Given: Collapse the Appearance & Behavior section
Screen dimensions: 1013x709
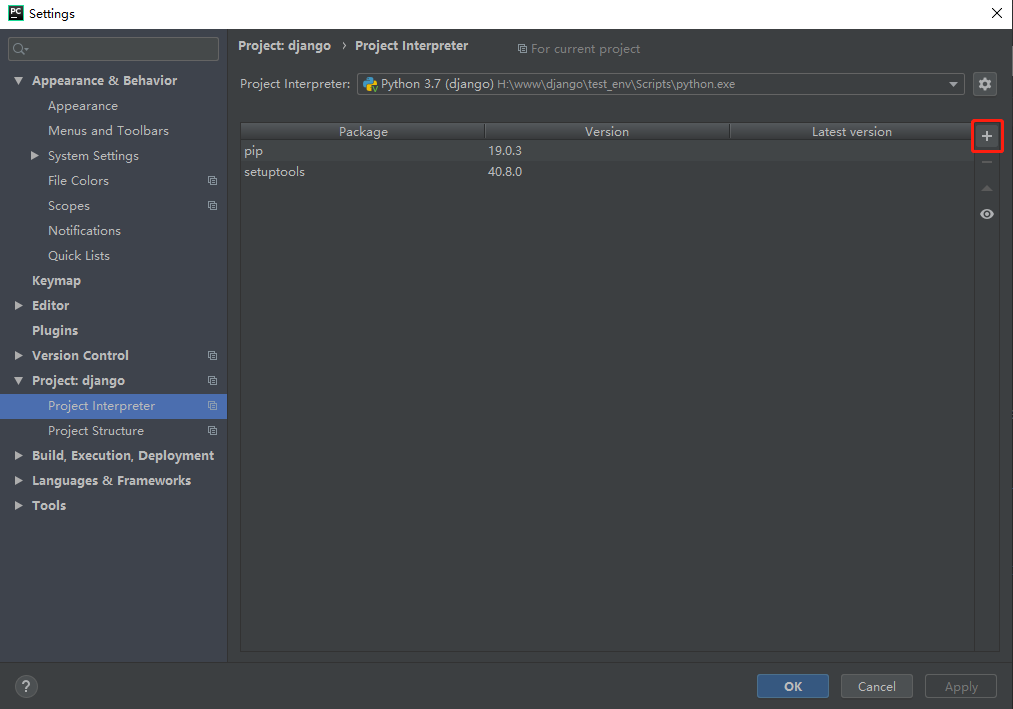Looking at the screenshot, I should click(x=16, y=80).
